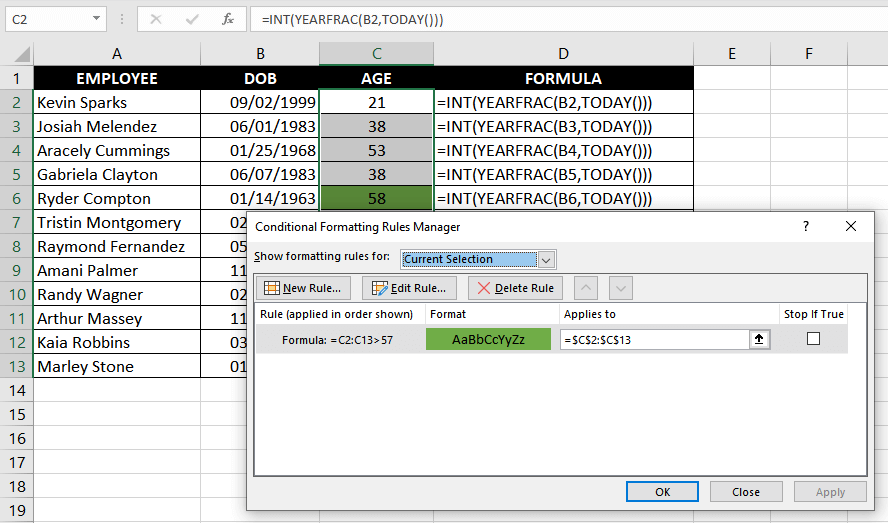The width and height of the screenshot is (888, 523).
Task: Click the AGE header cell
Action: pos(377,78)
